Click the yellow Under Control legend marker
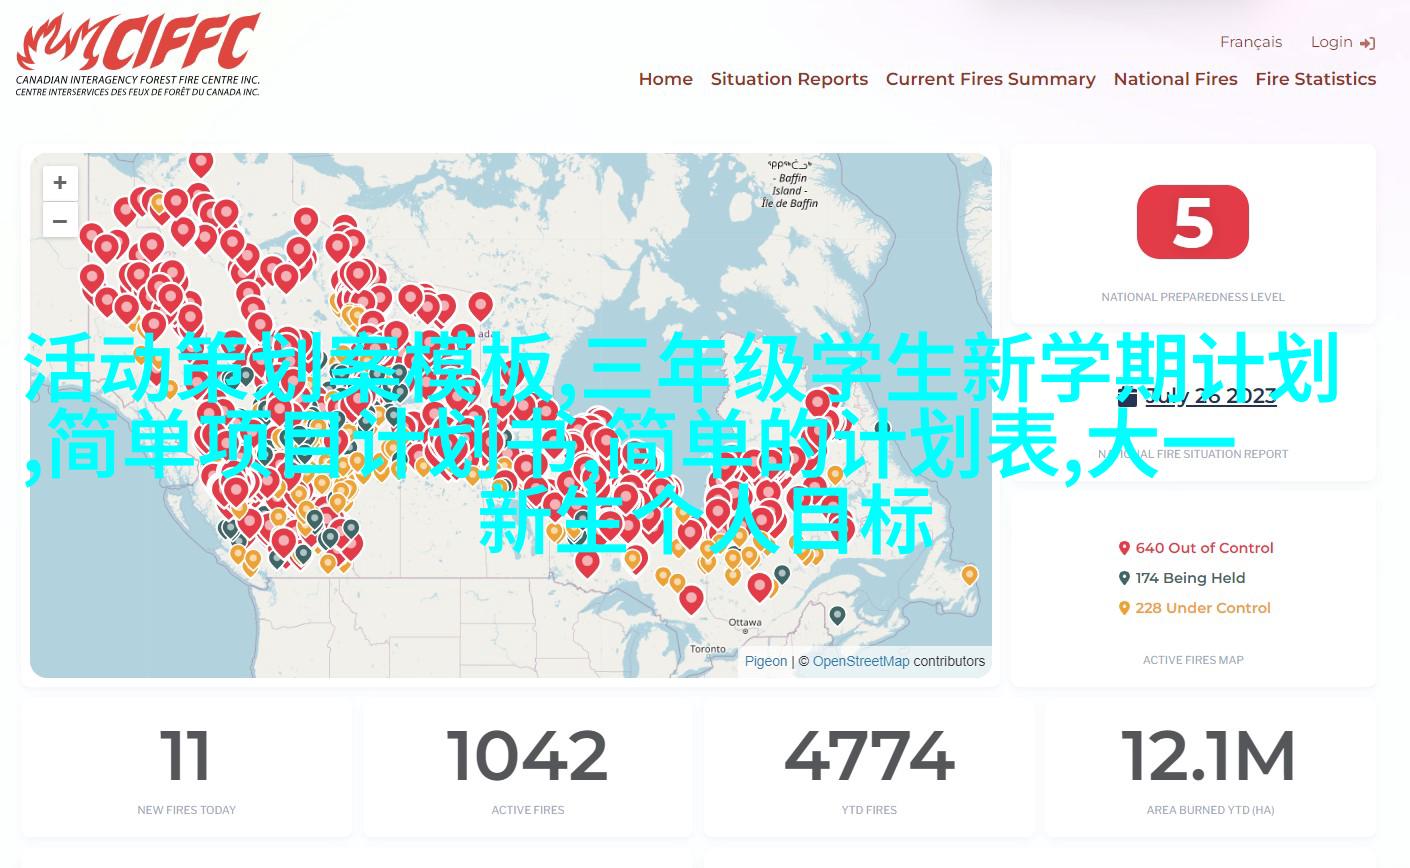This screenshot has height=868, width=1410. (1124, 608)
